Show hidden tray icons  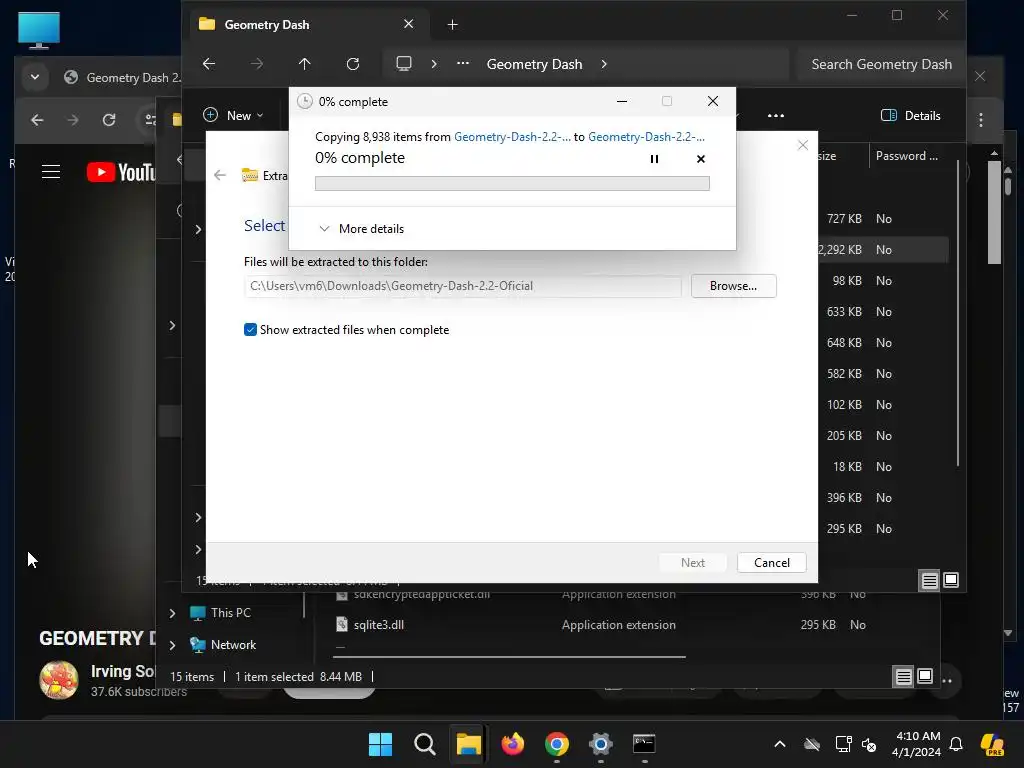(780, 744)
